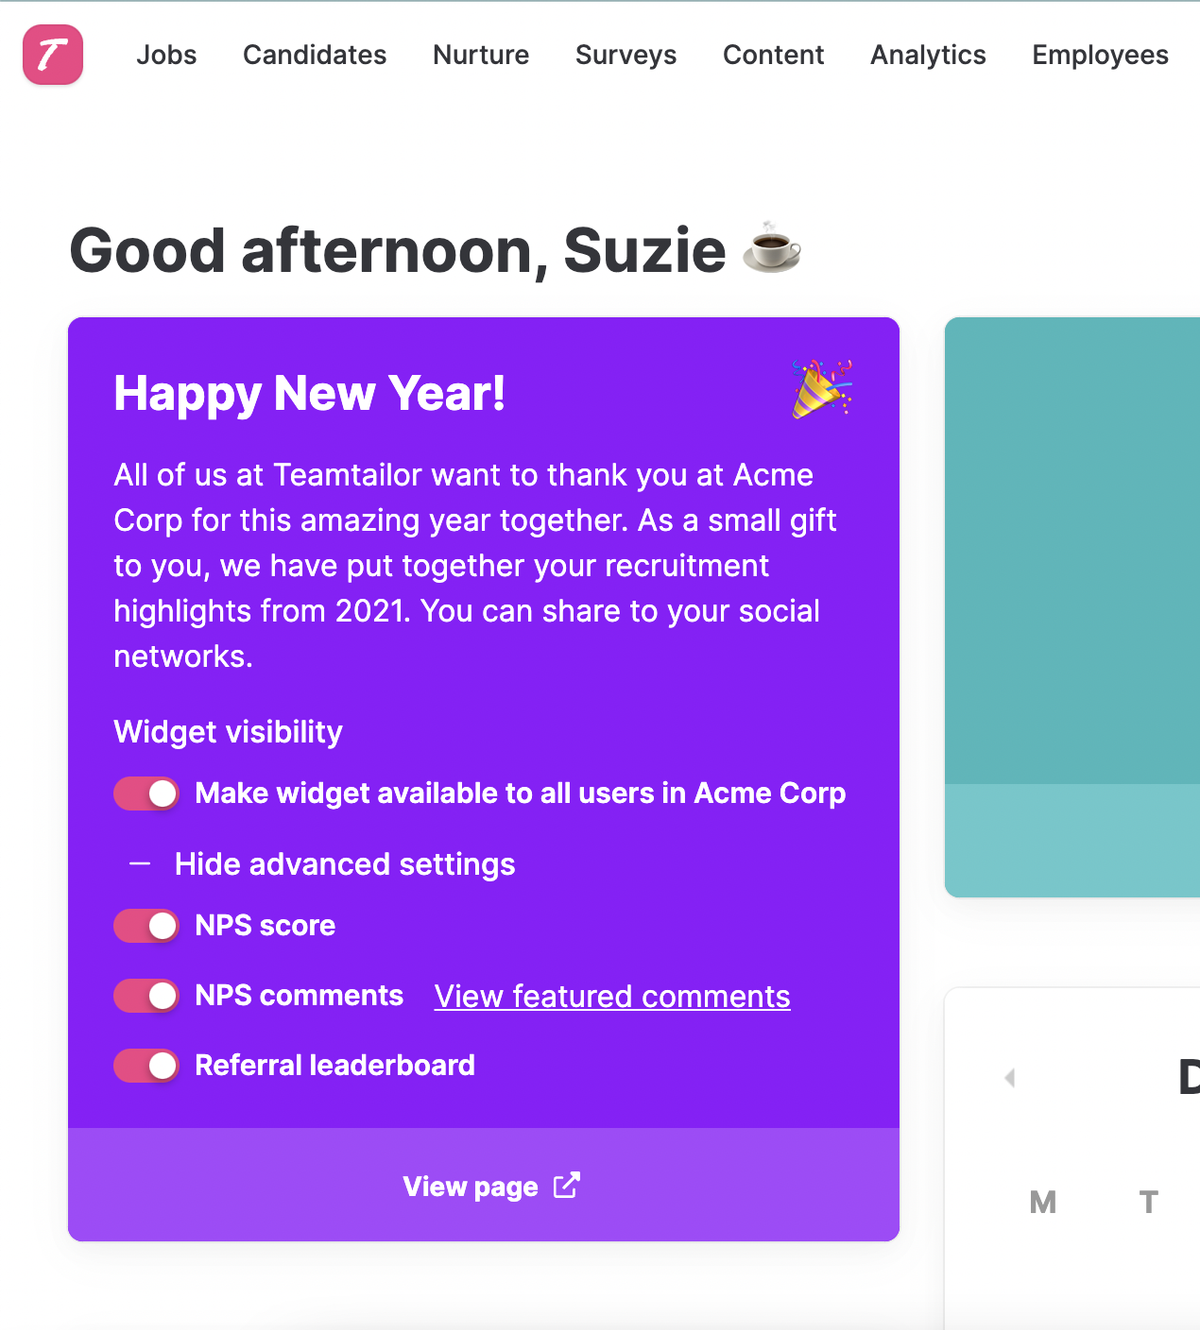Click the Teamtailor logo icon
Viewport: 1200px width, 1330px height.
coord(53,55)
